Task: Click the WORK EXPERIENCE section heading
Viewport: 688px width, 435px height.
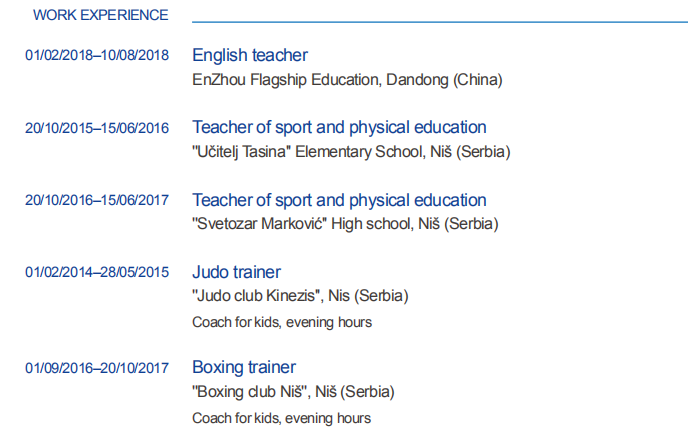Action: (x=100, y=15)
